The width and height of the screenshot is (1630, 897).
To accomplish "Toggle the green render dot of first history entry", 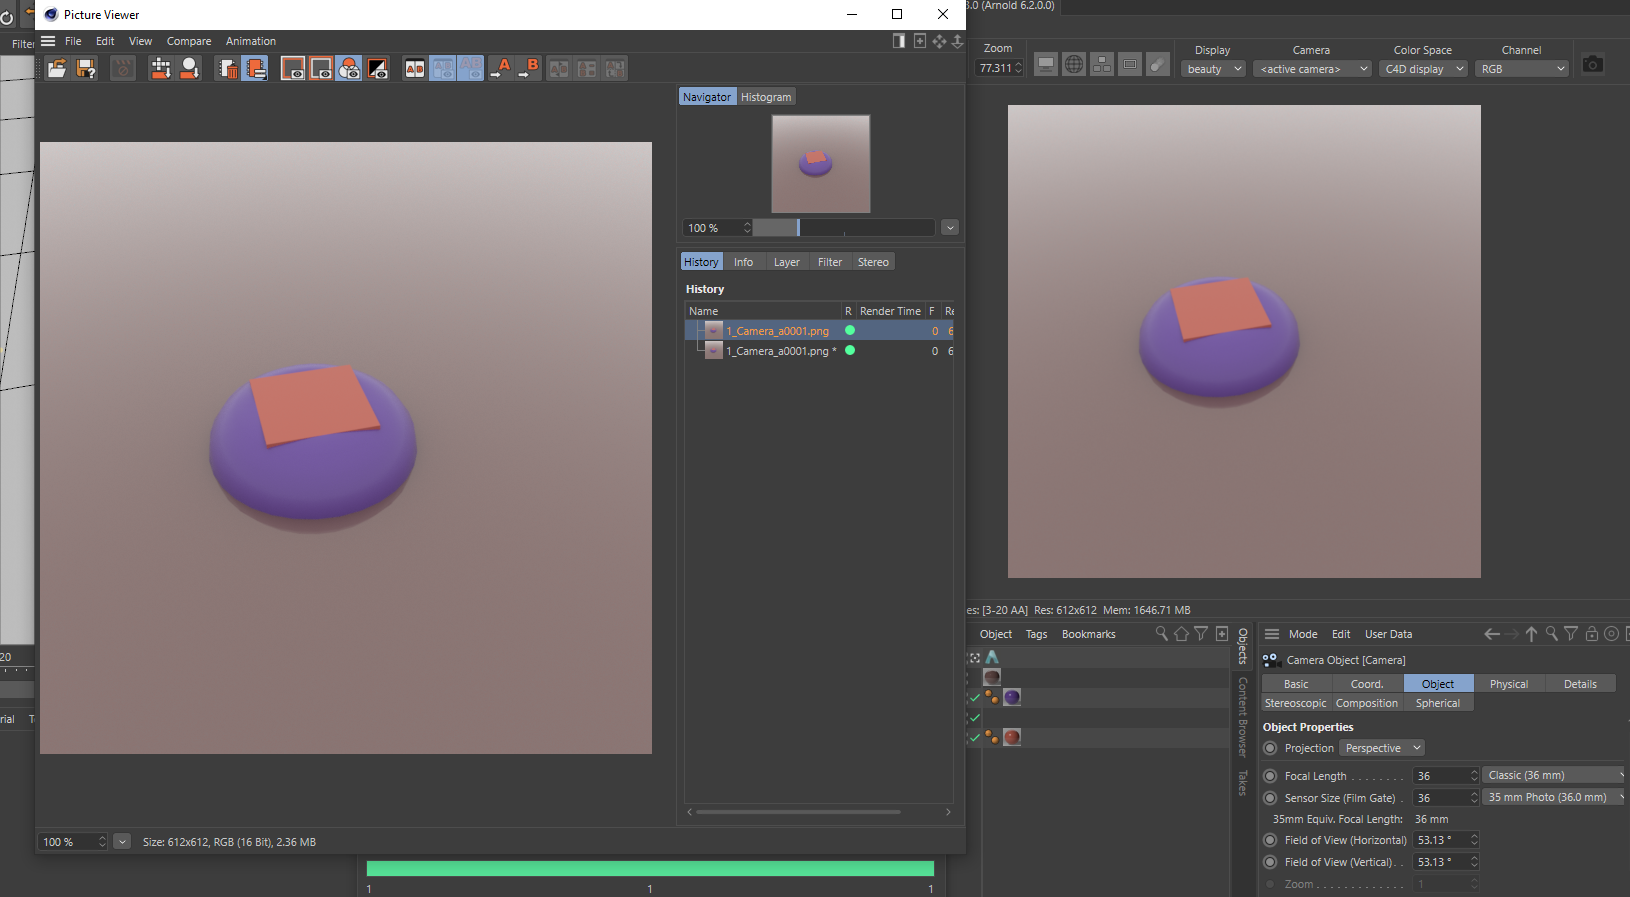I will 850,330.
